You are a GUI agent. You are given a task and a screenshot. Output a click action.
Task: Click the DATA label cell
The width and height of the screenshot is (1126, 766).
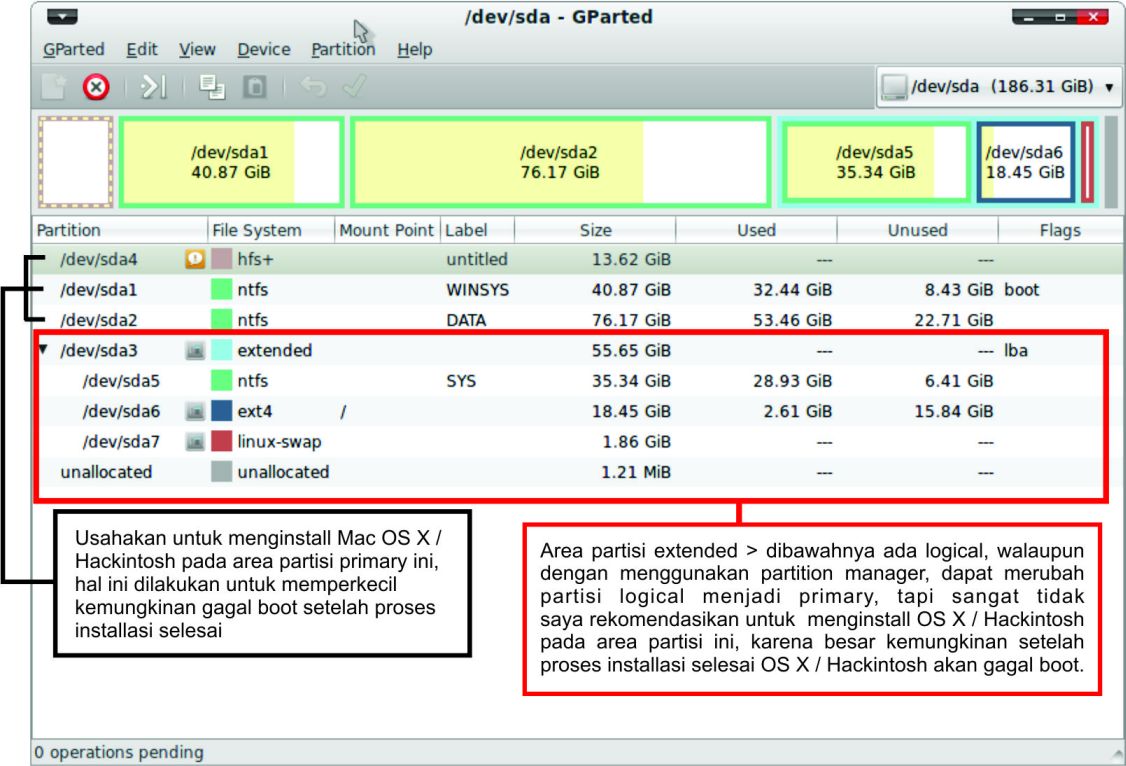(x=466, y=320)
